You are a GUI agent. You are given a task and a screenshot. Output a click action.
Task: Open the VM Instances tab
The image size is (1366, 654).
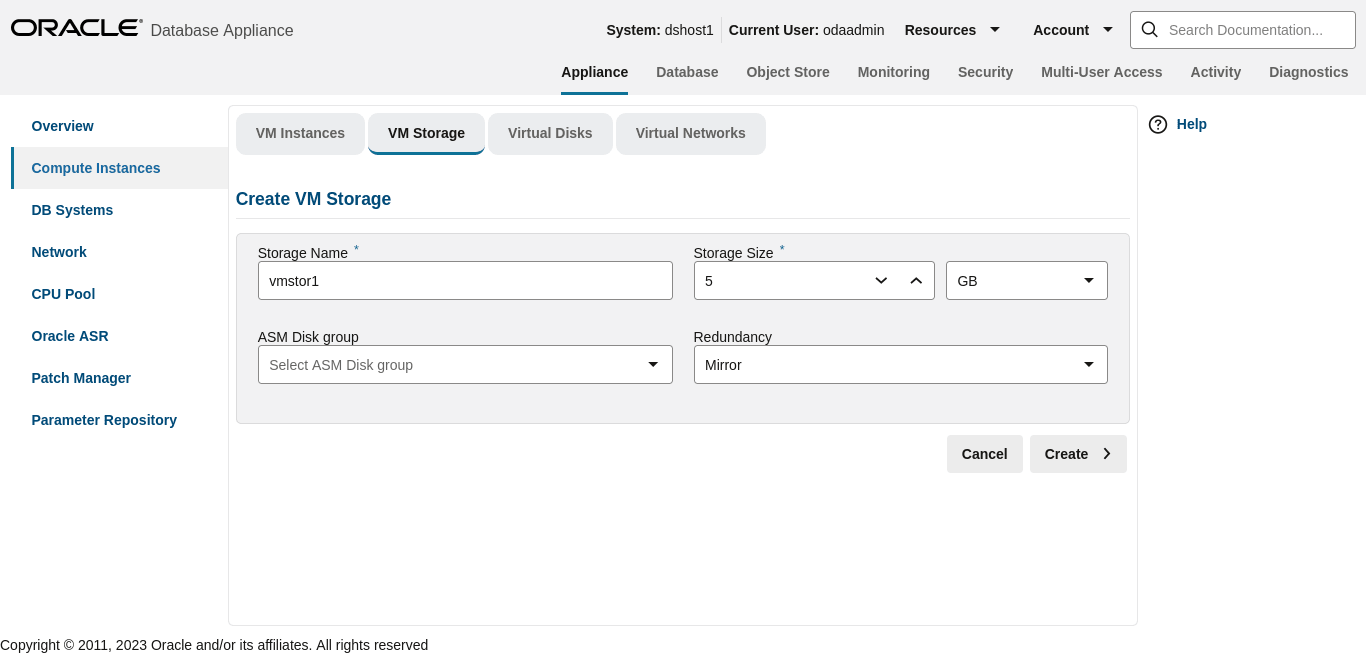(300, 133)
